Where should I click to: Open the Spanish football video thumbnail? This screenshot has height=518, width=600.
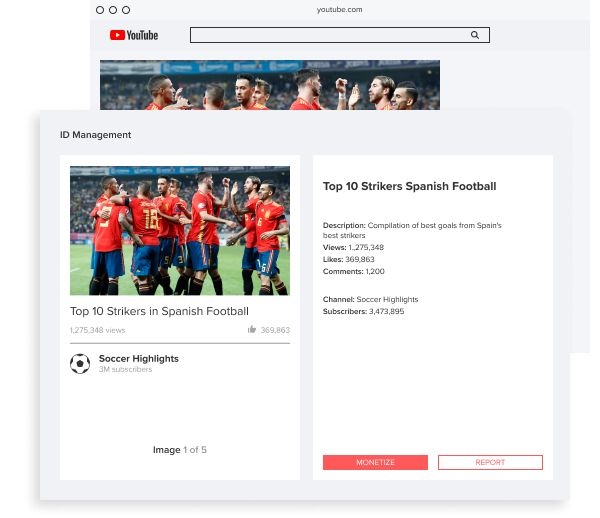[x=180, y=231]
